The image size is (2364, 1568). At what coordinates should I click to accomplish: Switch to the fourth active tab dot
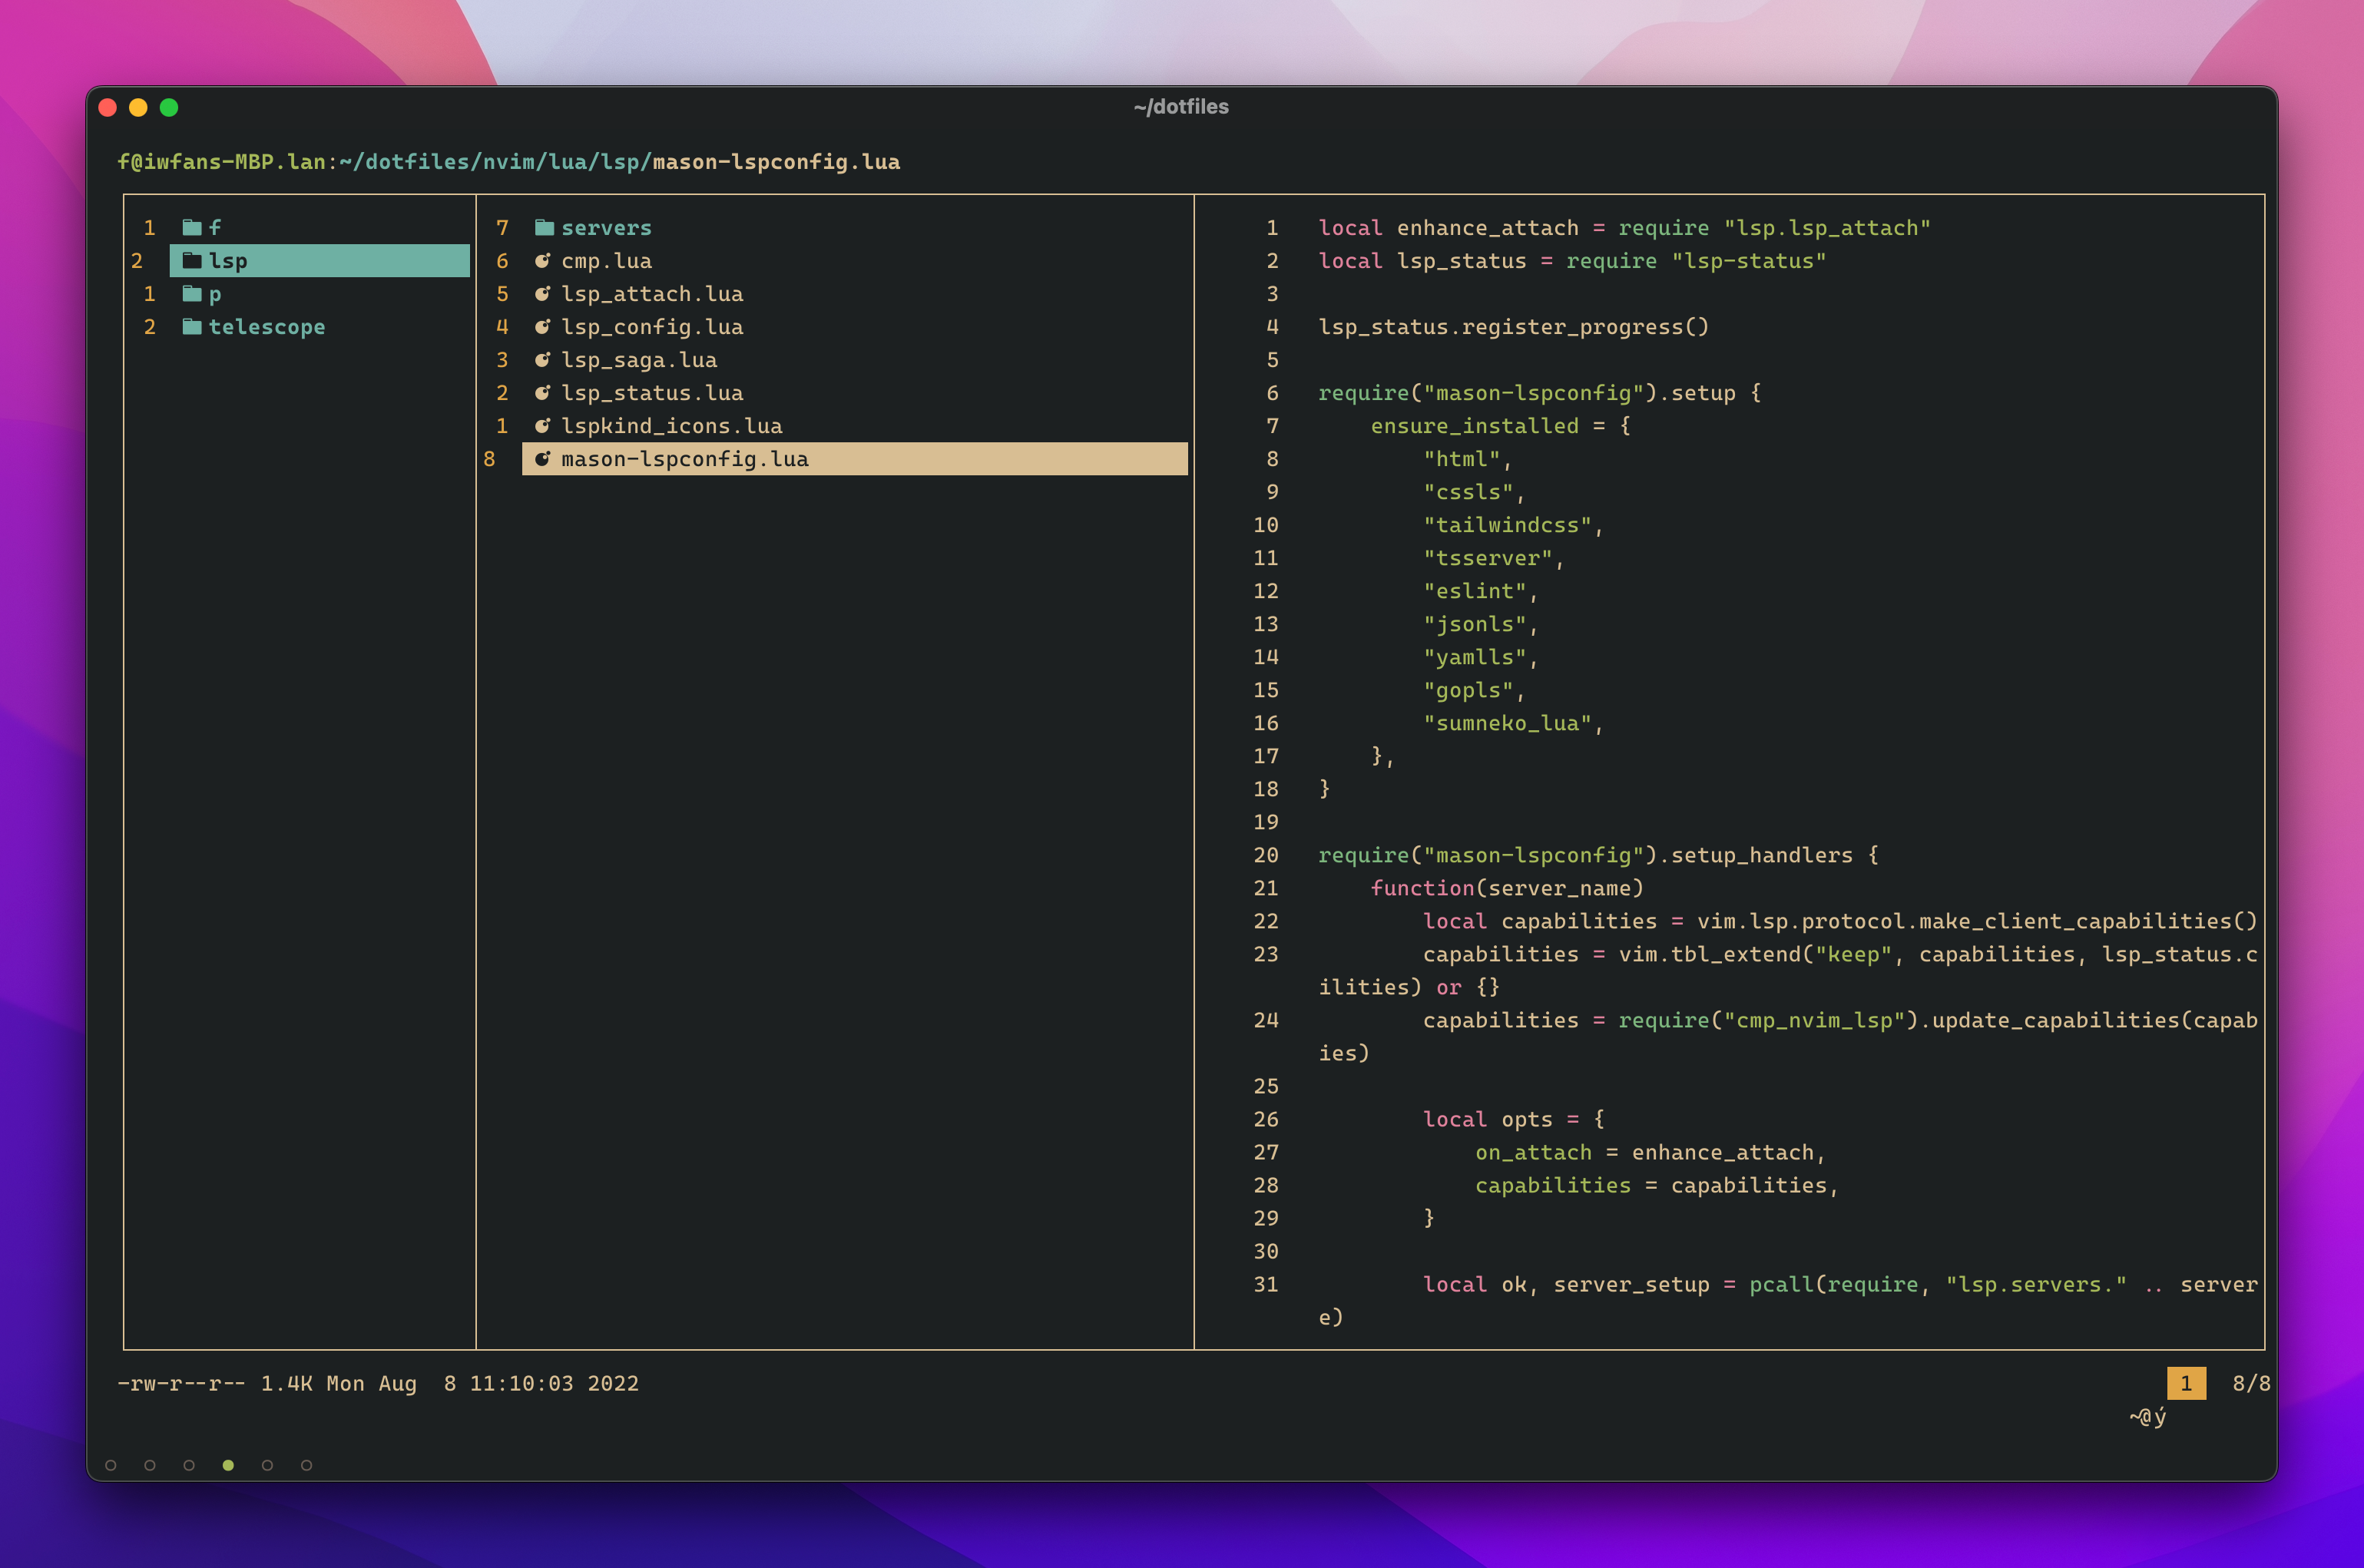click(228, 1465)
